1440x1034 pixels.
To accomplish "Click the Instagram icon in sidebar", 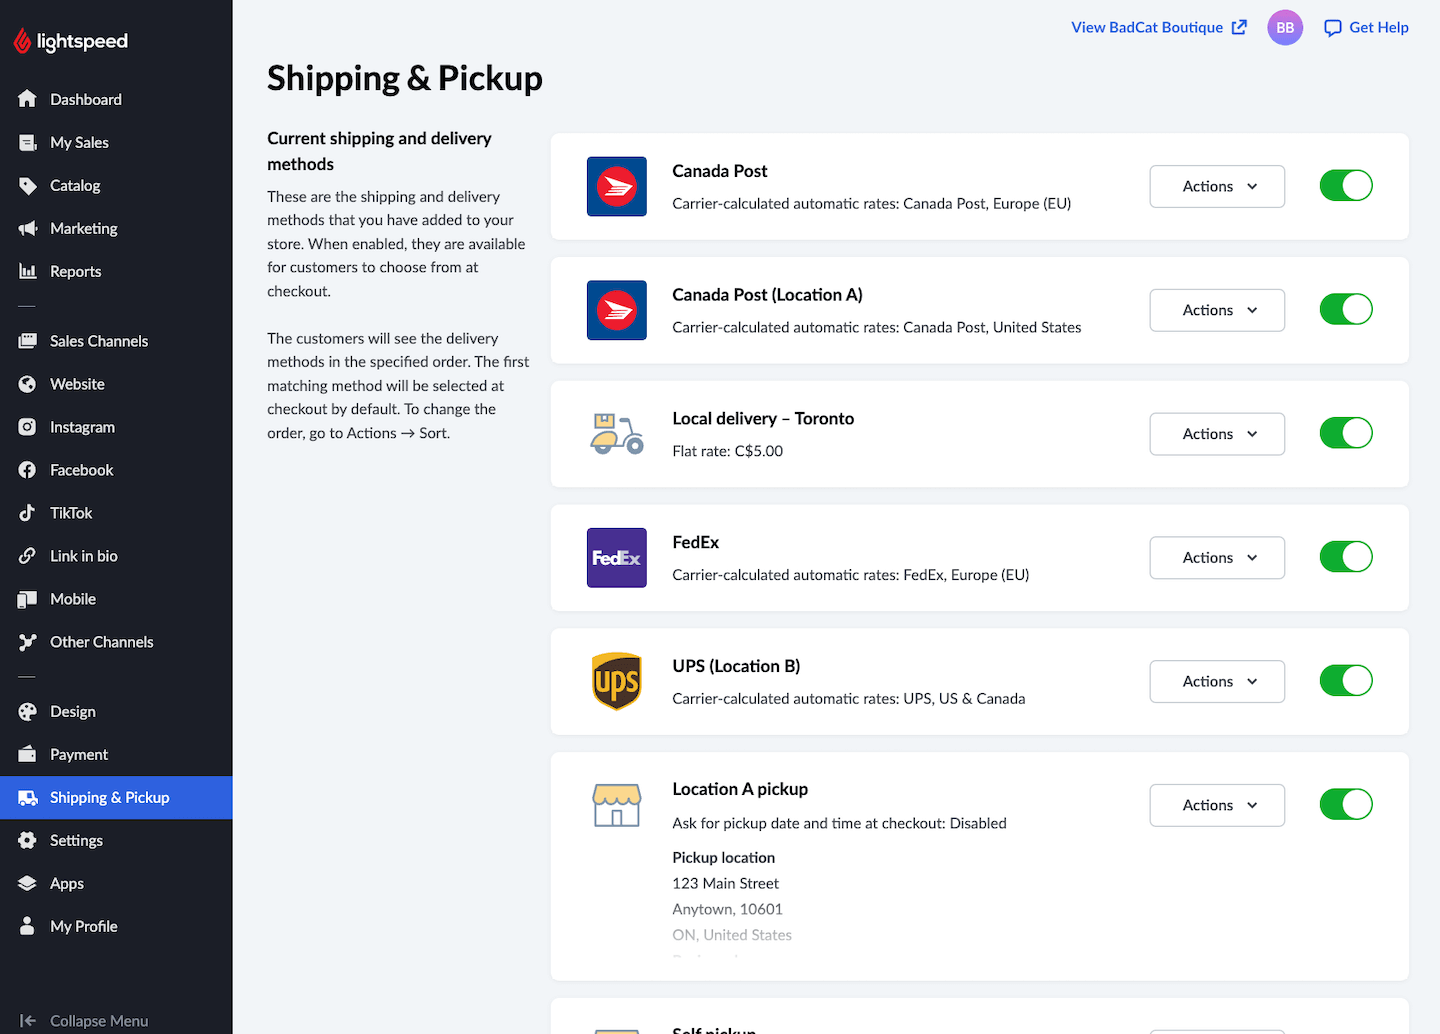I will point(27,427).
